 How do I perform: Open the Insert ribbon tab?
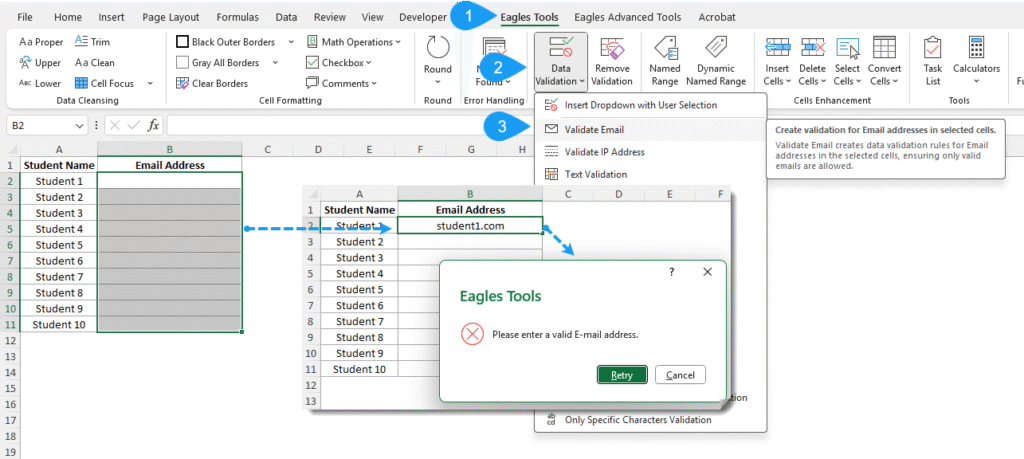tap(111, 17)
